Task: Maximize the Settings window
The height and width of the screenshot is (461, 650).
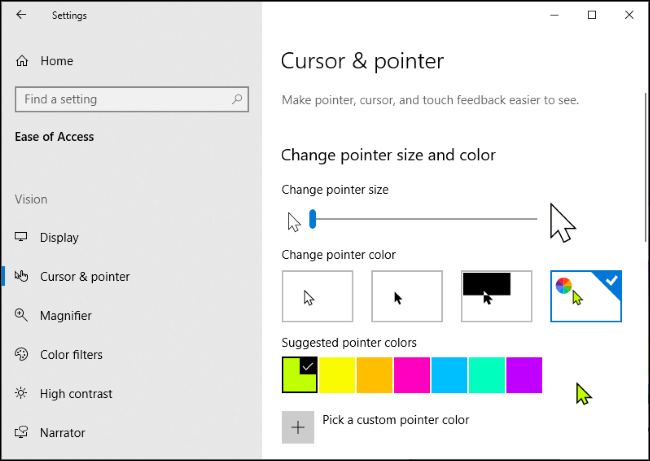Action: tap(592, 15)
